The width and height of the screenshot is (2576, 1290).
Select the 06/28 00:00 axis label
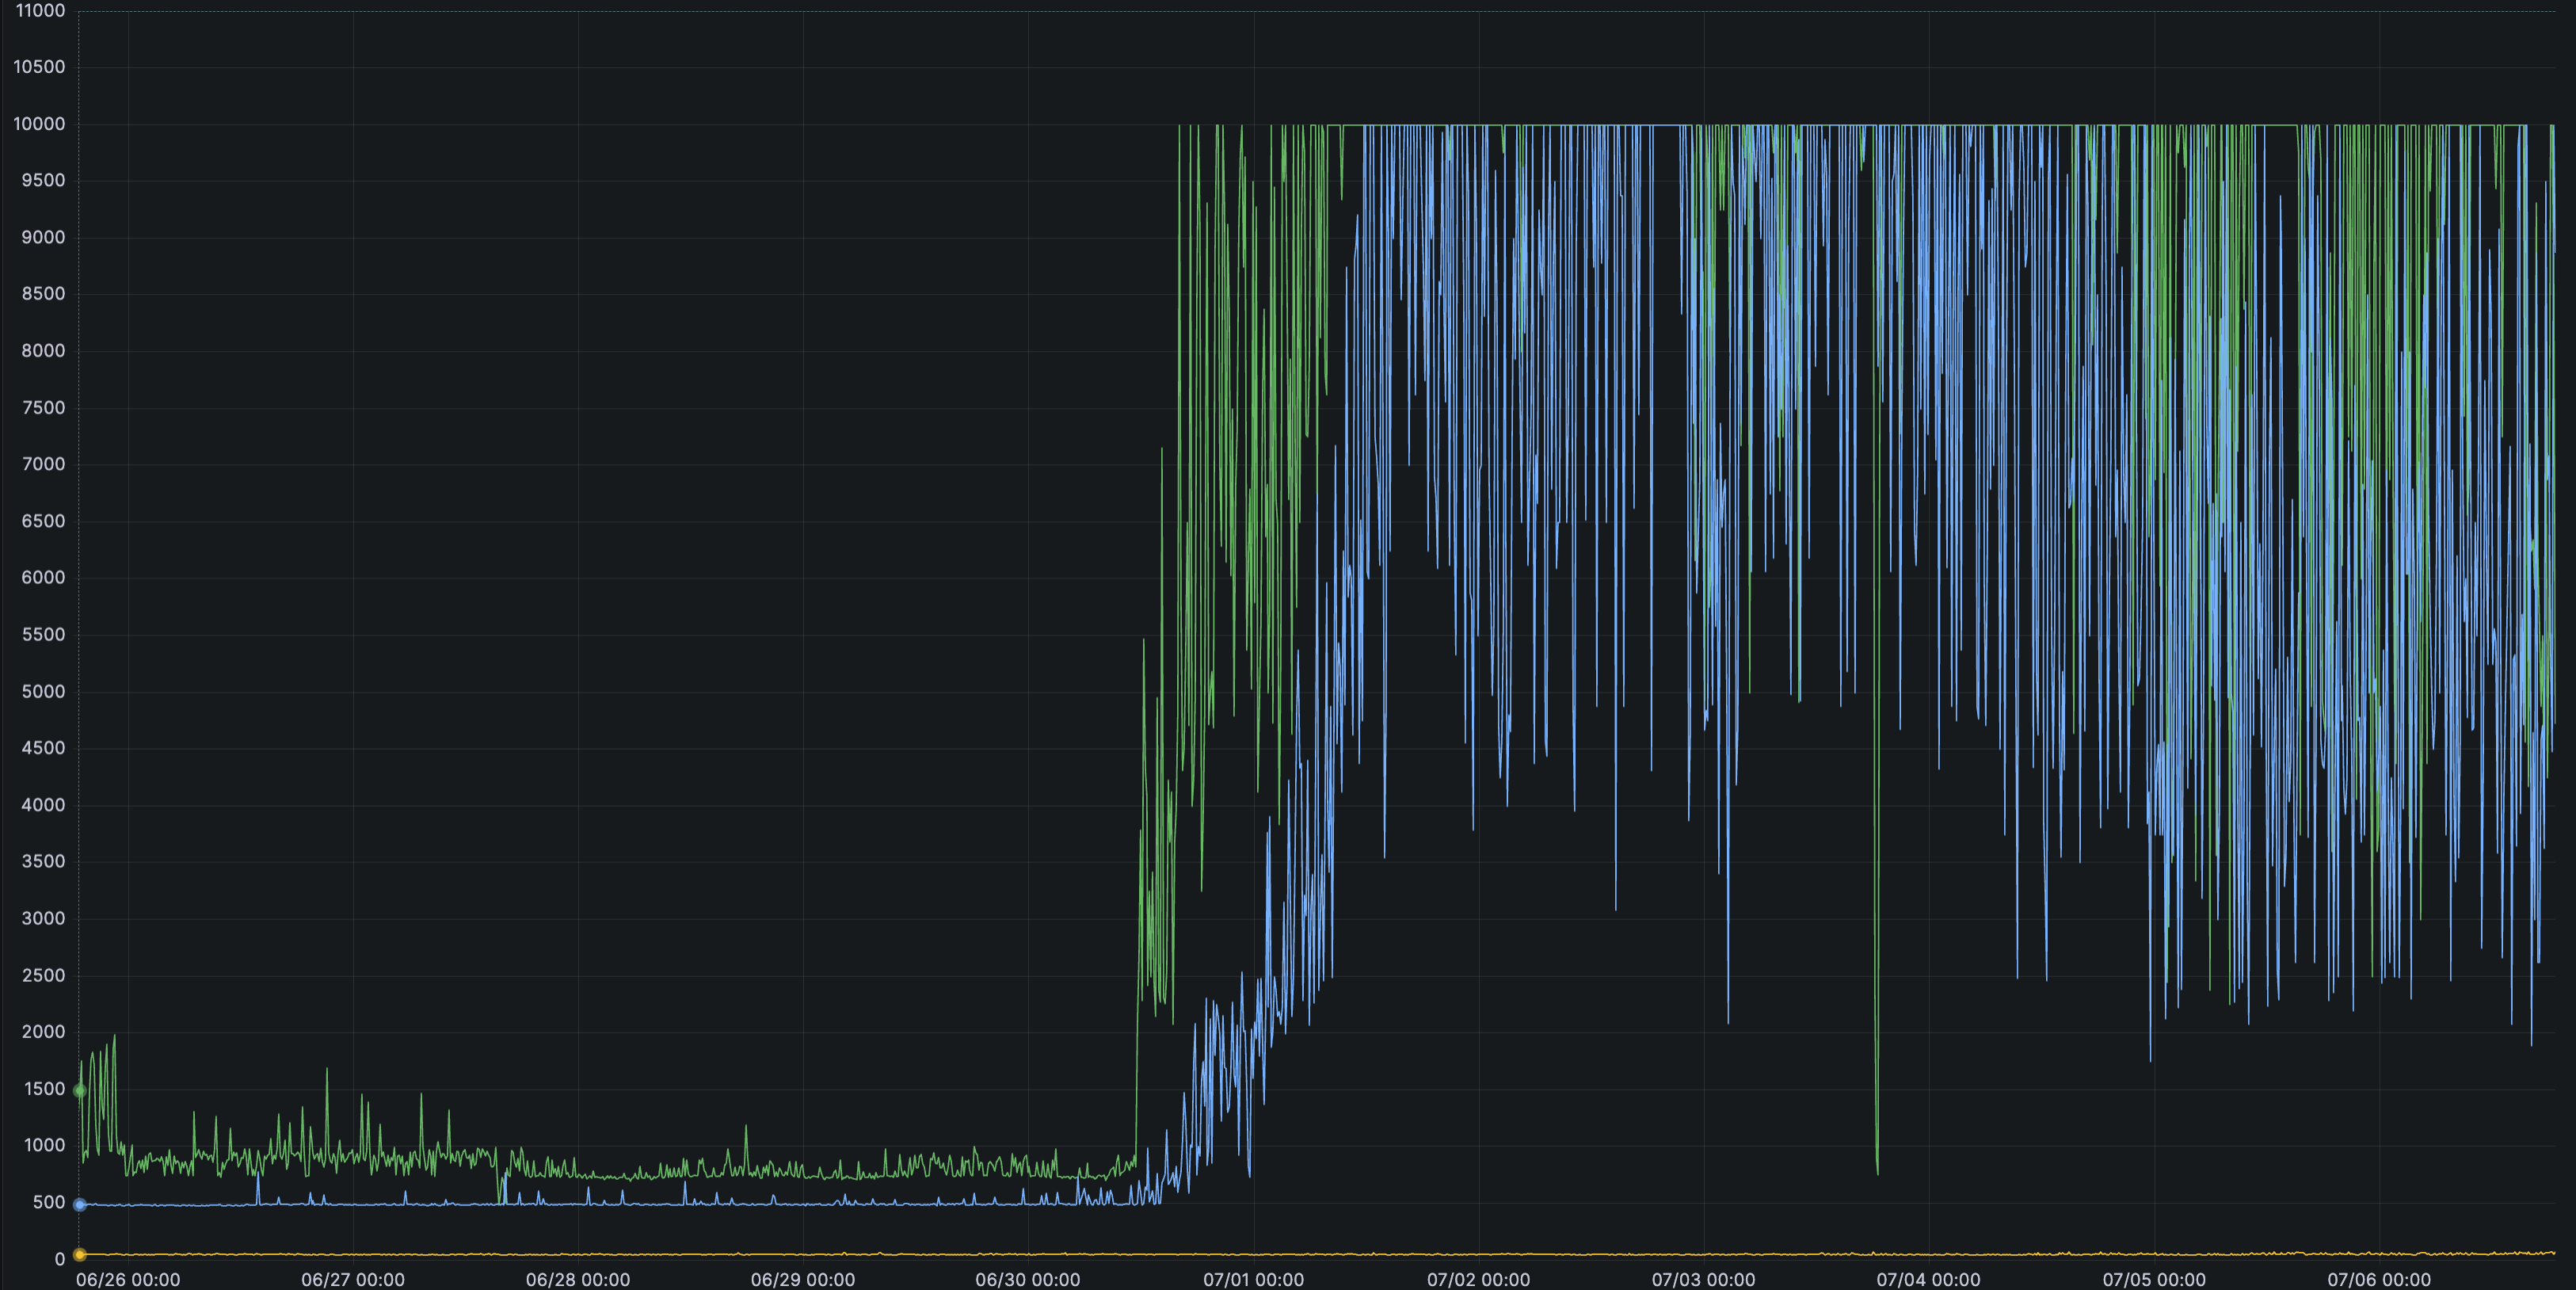[x=578, y=1279]
